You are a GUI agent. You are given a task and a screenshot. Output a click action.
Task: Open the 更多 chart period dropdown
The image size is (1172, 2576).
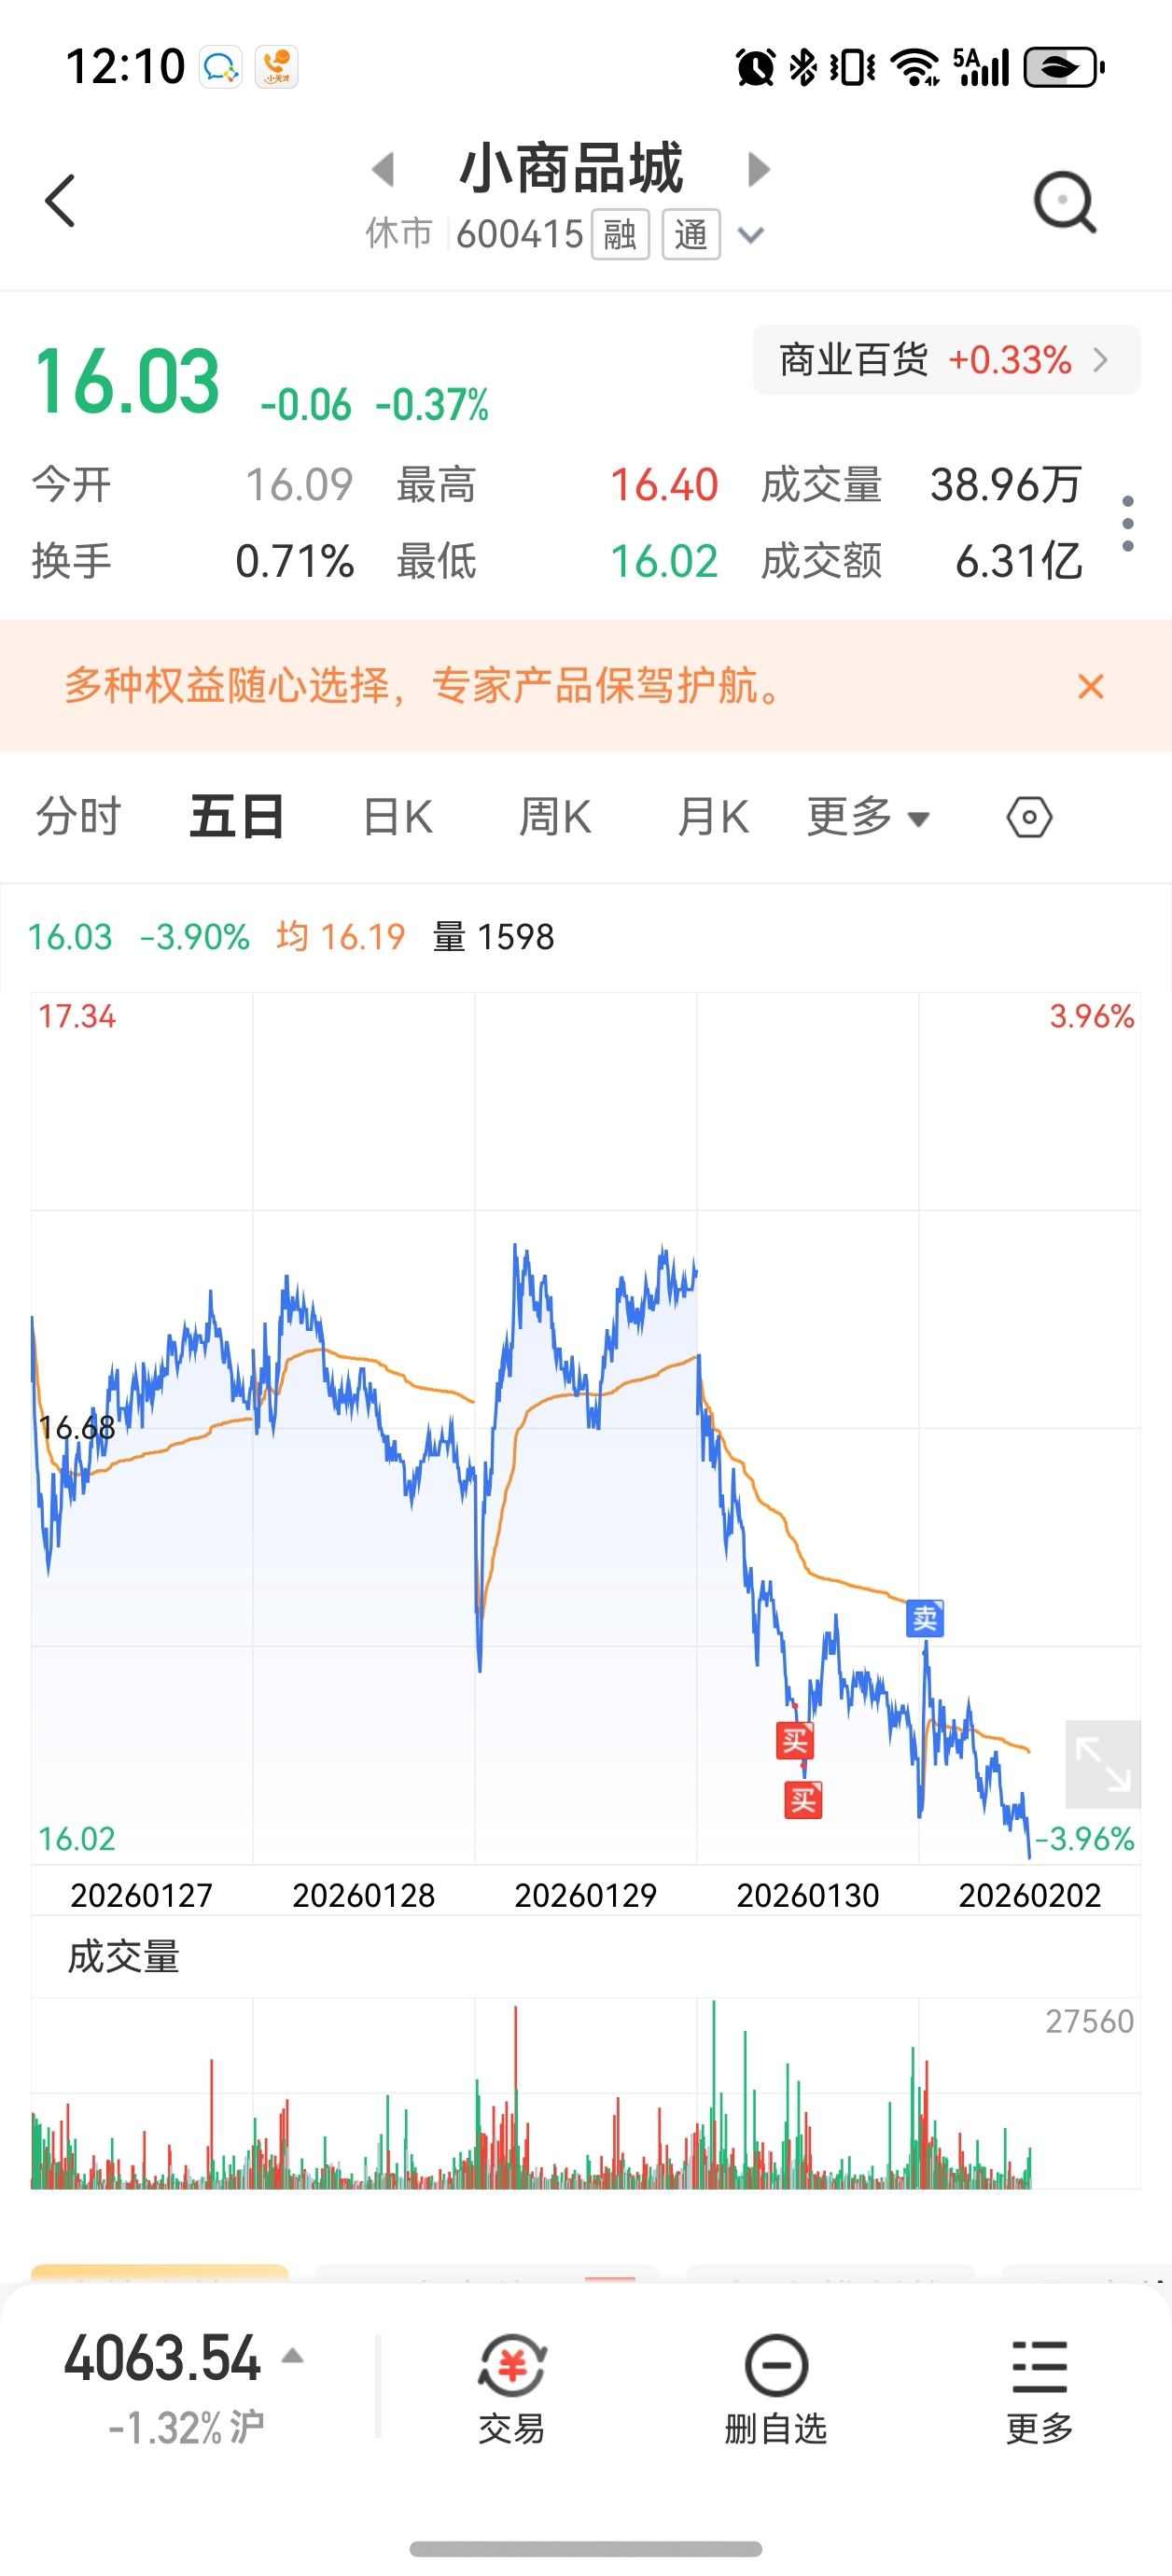[x=867, y=817]
